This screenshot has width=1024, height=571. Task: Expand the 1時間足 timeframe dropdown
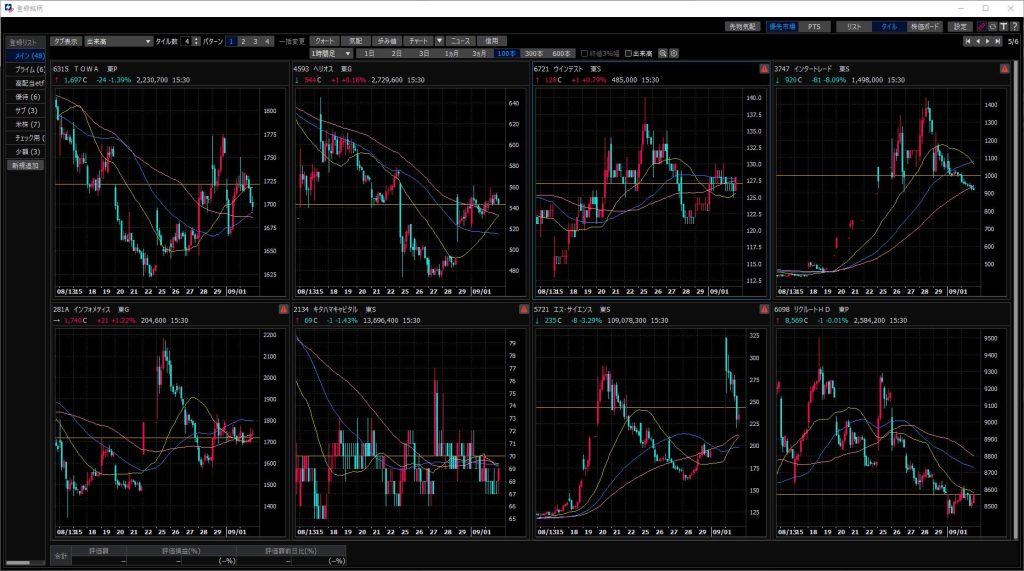tap(347, 53)
